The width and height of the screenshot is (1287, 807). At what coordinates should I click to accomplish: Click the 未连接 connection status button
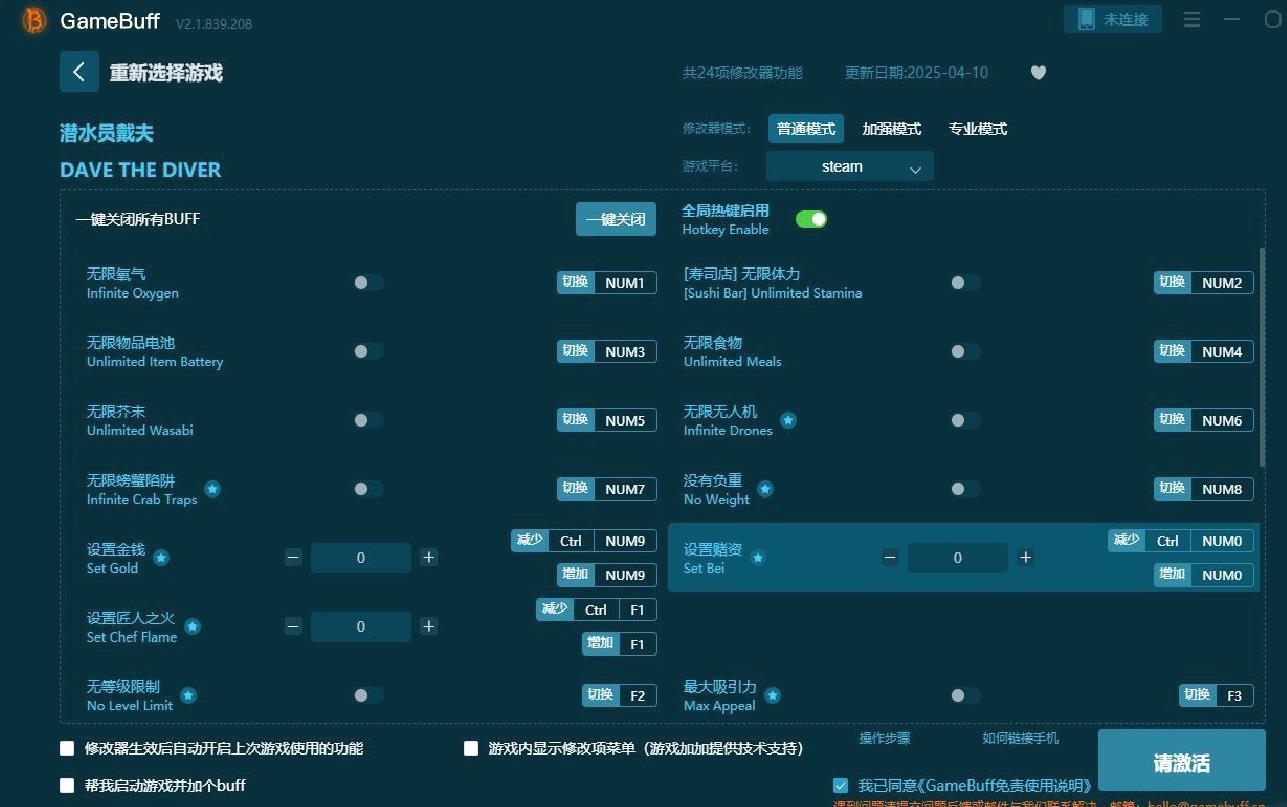(x=1113, y=19)
